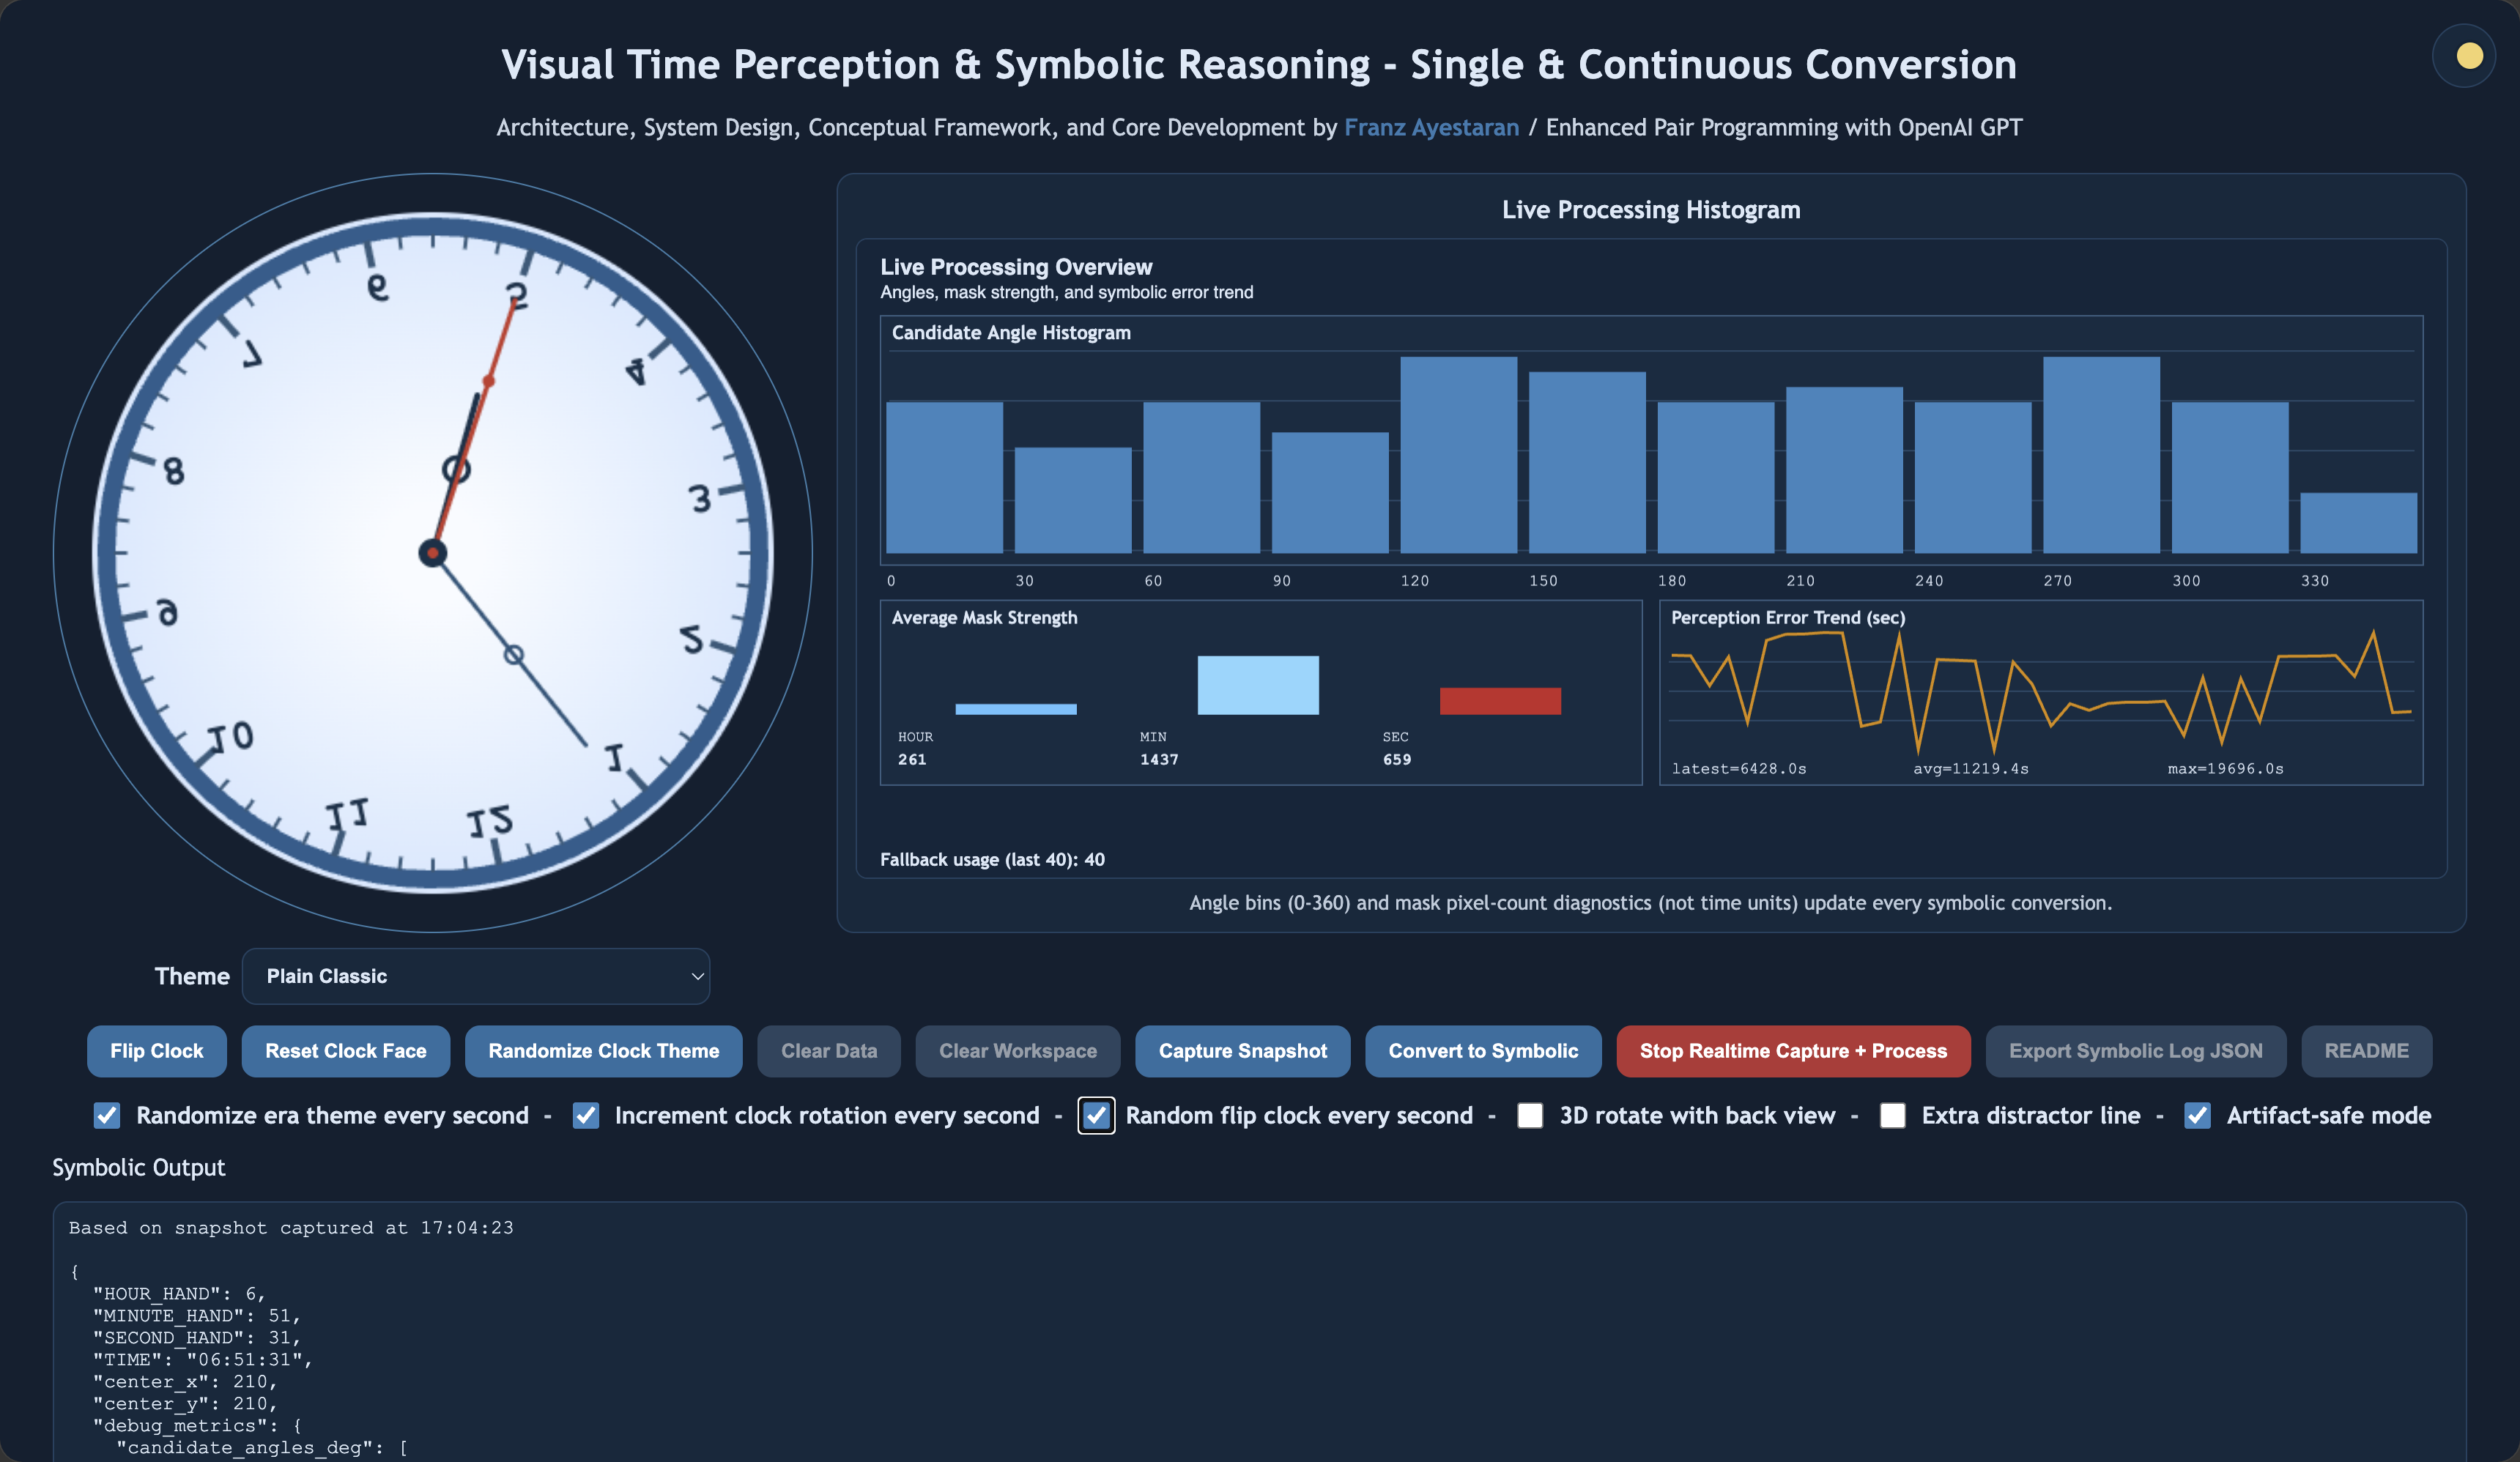2520x1462 pixels.
Task: Click the MIN mask strength bar
Action: pyautogui.click(x=1258, y=685)
